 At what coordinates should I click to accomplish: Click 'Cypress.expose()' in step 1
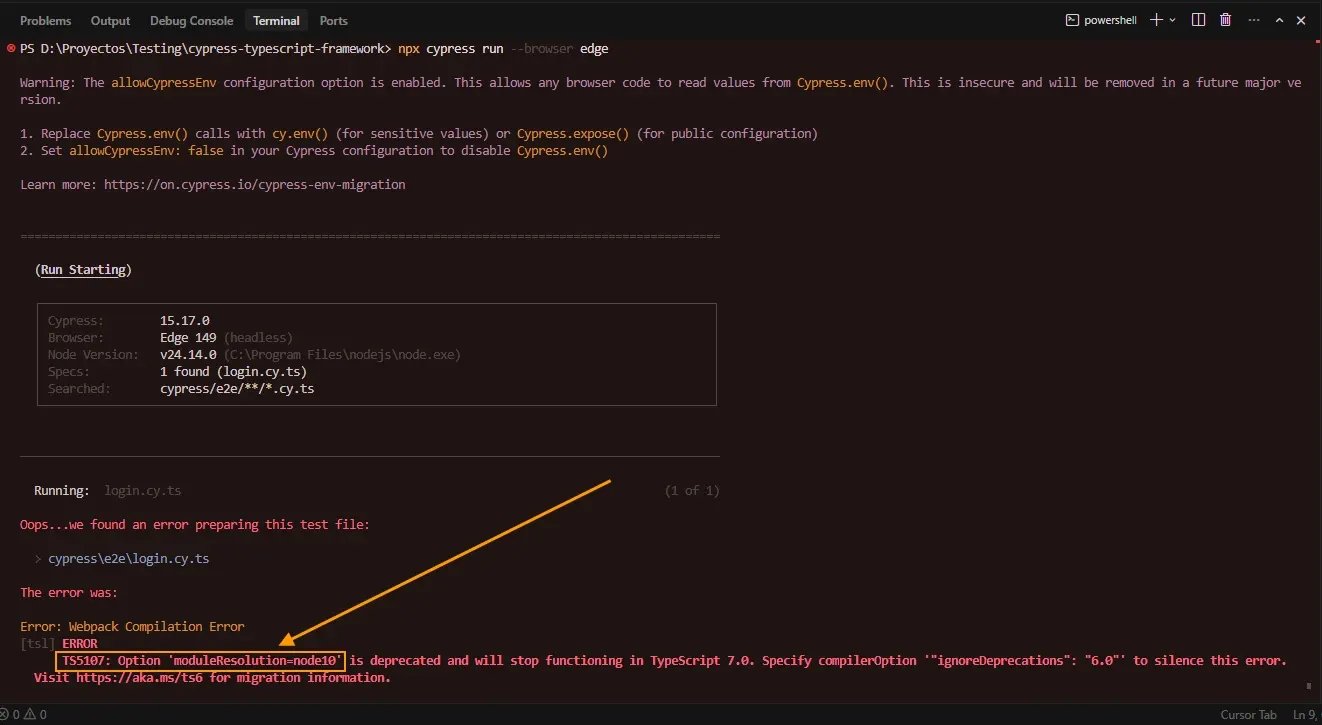coord(573,134)
